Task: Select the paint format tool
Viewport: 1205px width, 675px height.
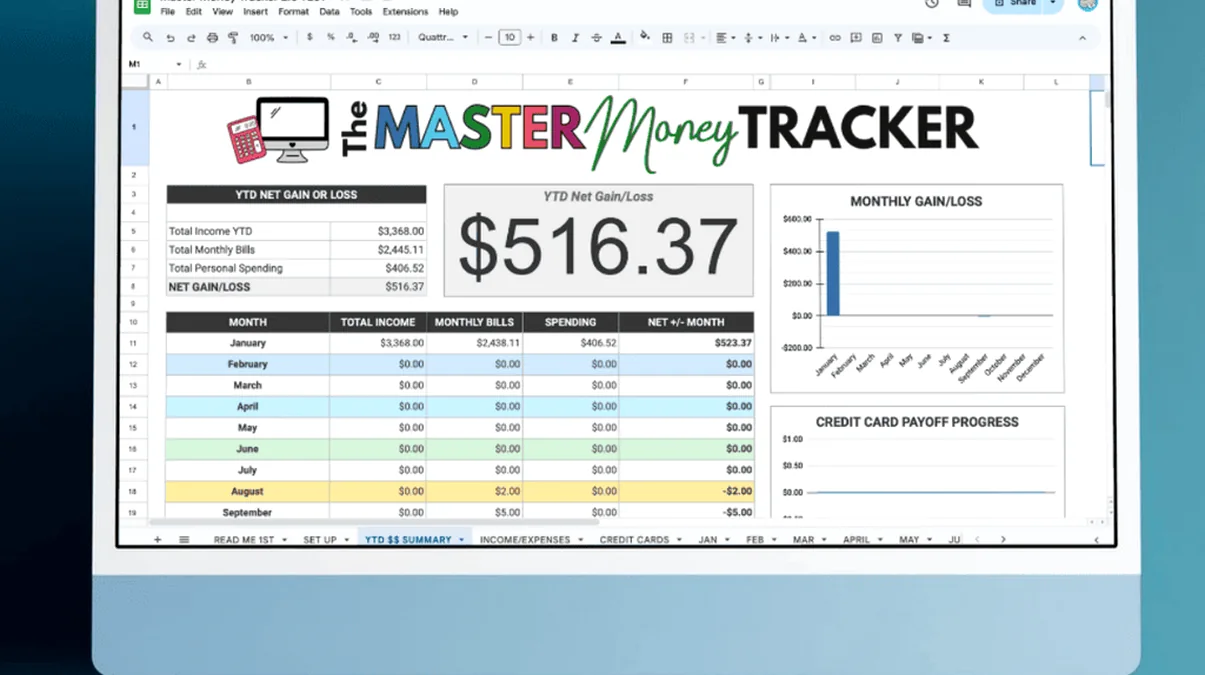Action: click(233, 38)
